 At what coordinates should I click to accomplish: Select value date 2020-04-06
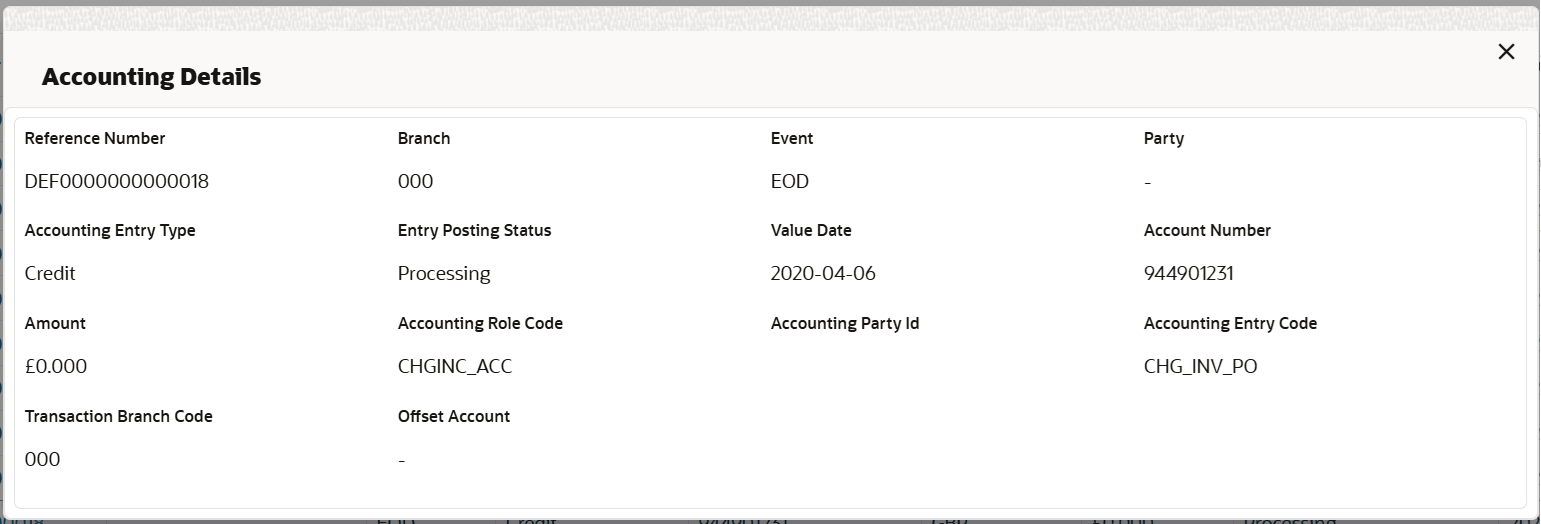(823, 274)
